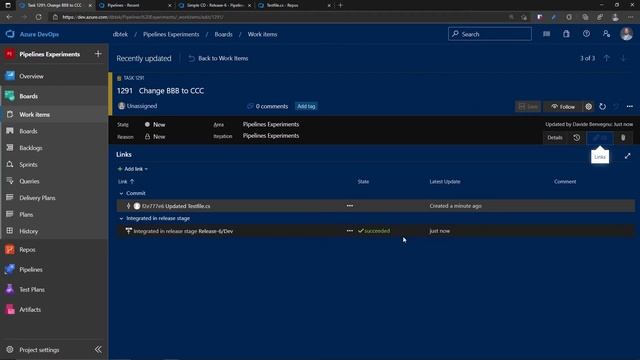Open the User settings icon

[606, 34]
